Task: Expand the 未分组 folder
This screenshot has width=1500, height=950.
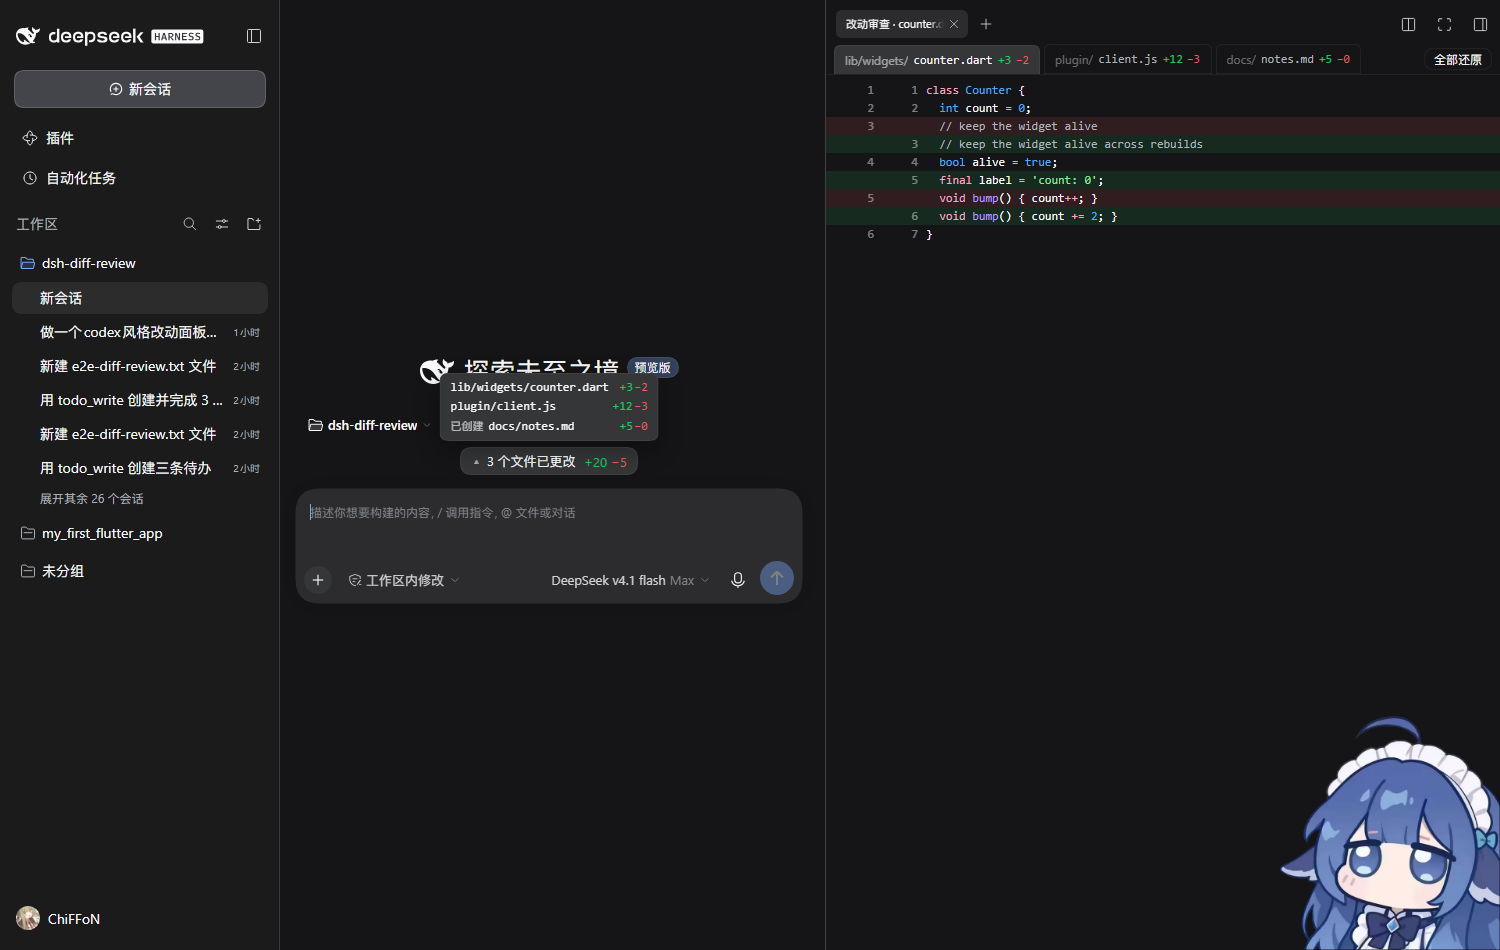Action: (140, 571)
